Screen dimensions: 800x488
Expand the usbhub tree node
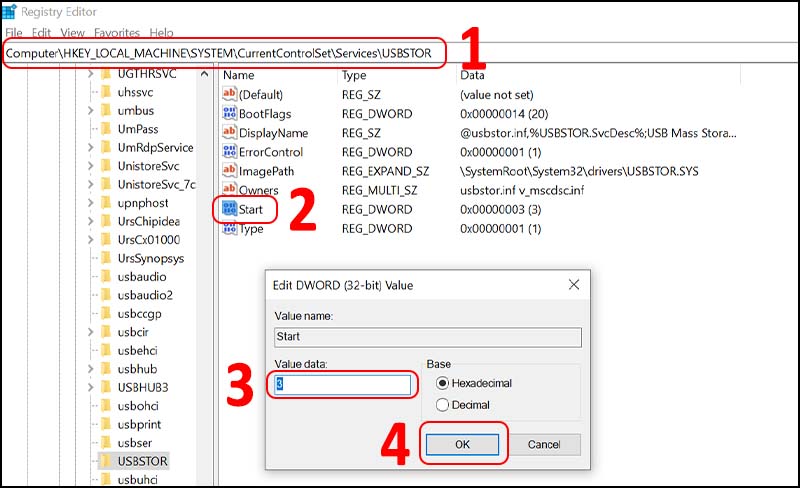pos(90,369)
